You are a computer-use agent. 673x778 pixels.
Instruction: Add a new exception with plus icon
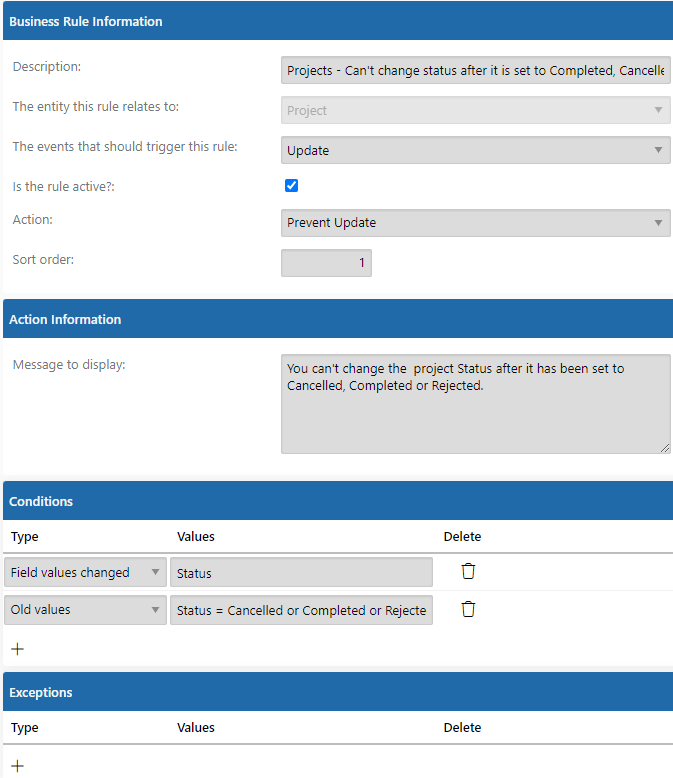[17, 766]
